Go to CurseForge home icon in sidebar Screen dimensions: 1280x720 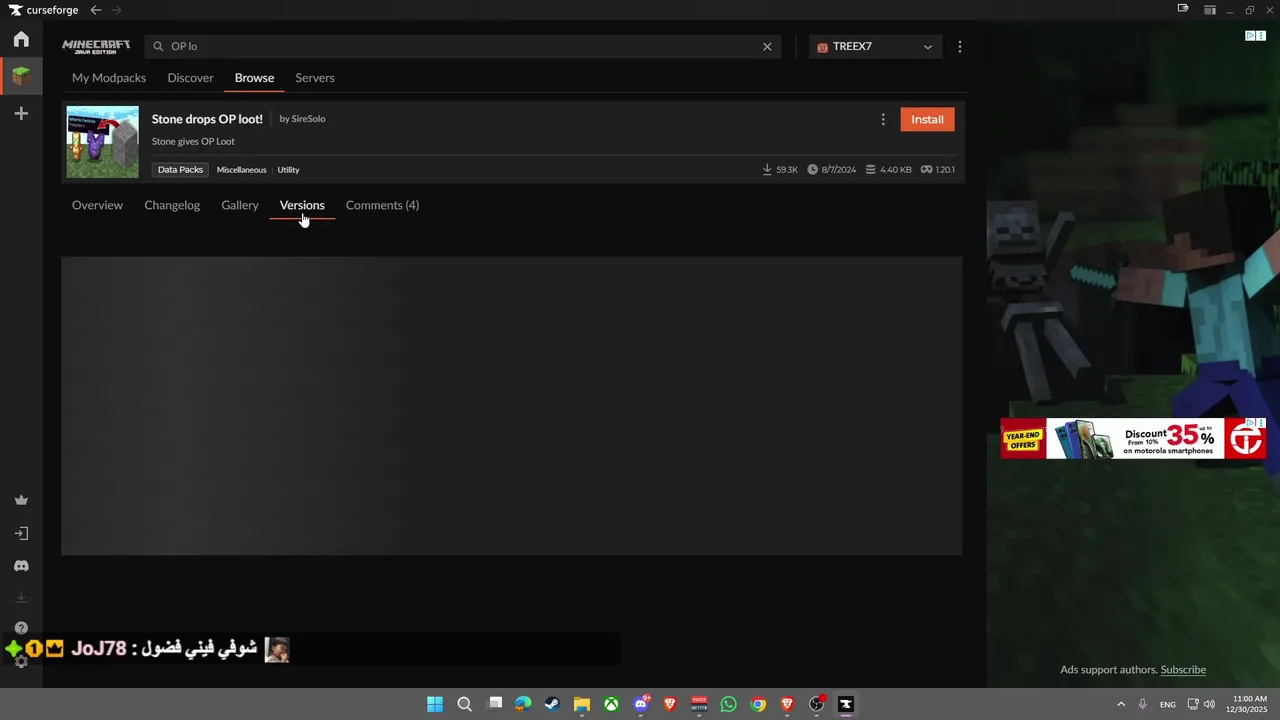pyautogui.click(x=21, y=39)
